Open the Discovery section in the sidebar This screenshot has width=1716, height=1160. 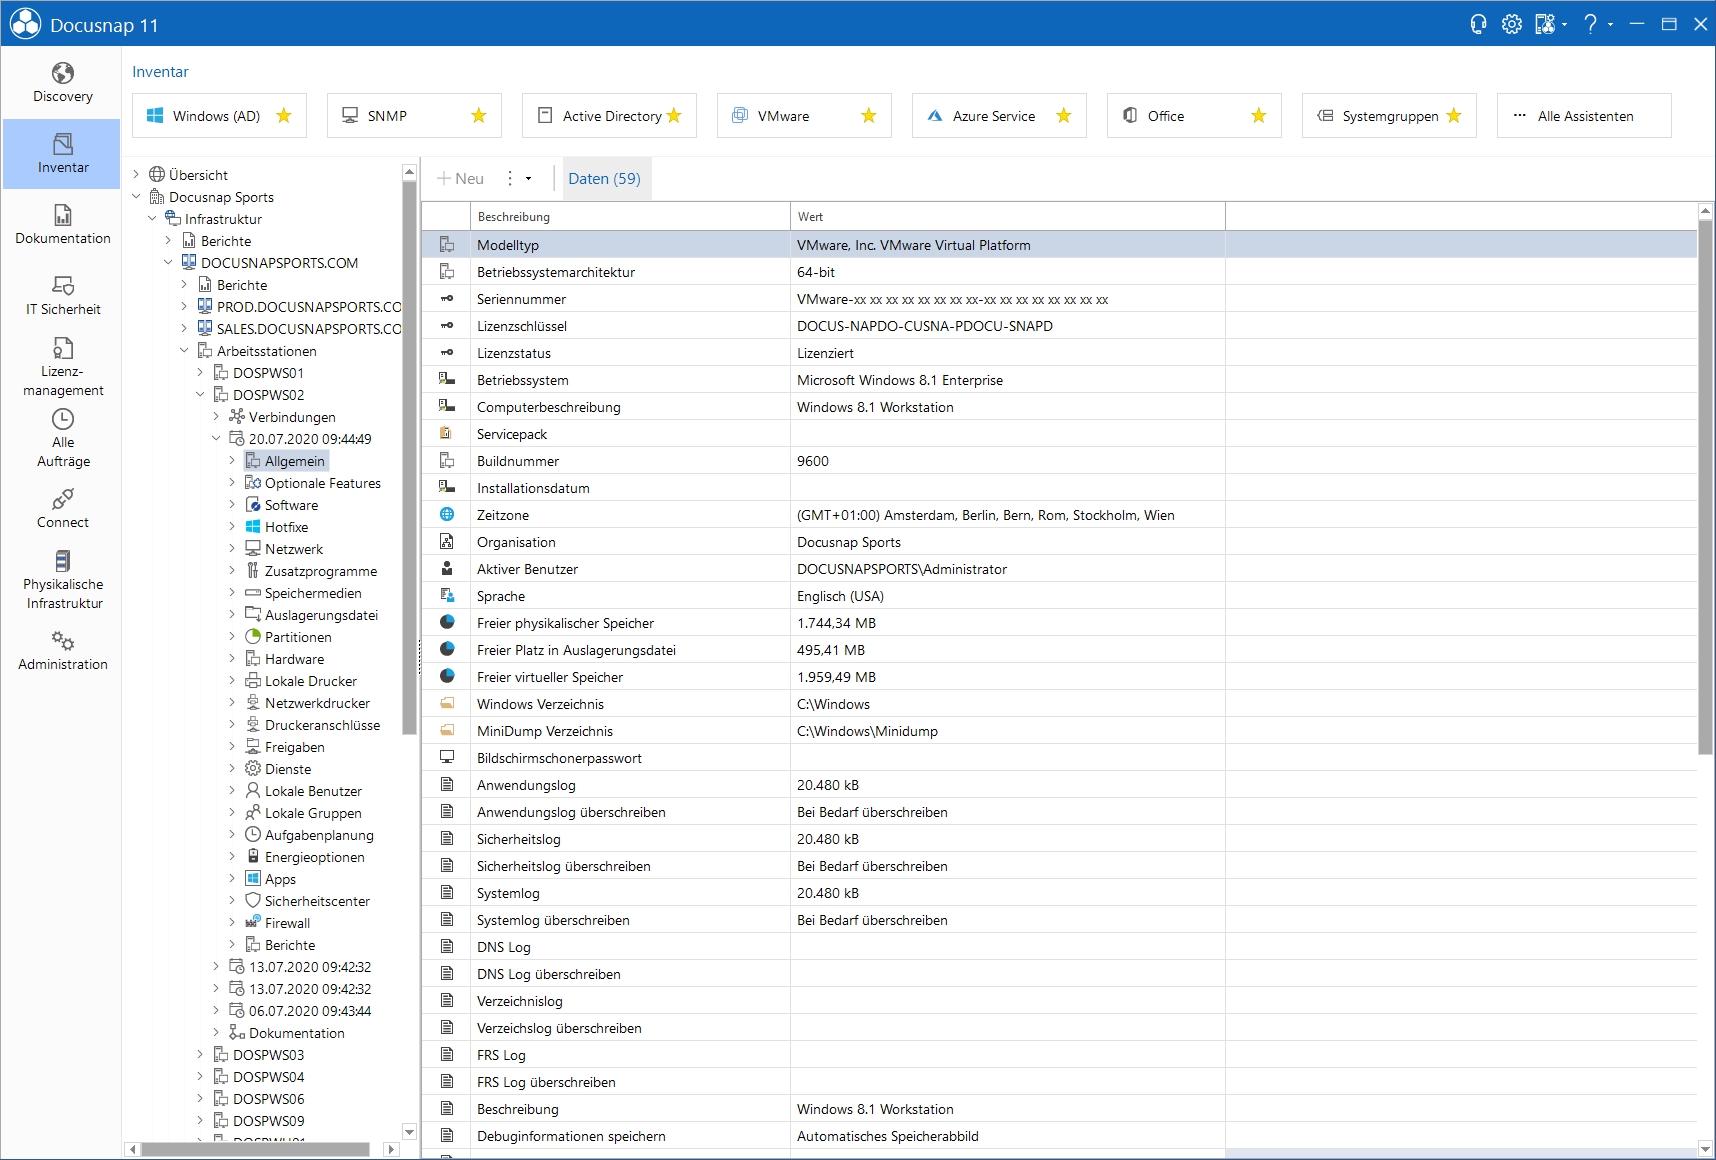[62, 83]
